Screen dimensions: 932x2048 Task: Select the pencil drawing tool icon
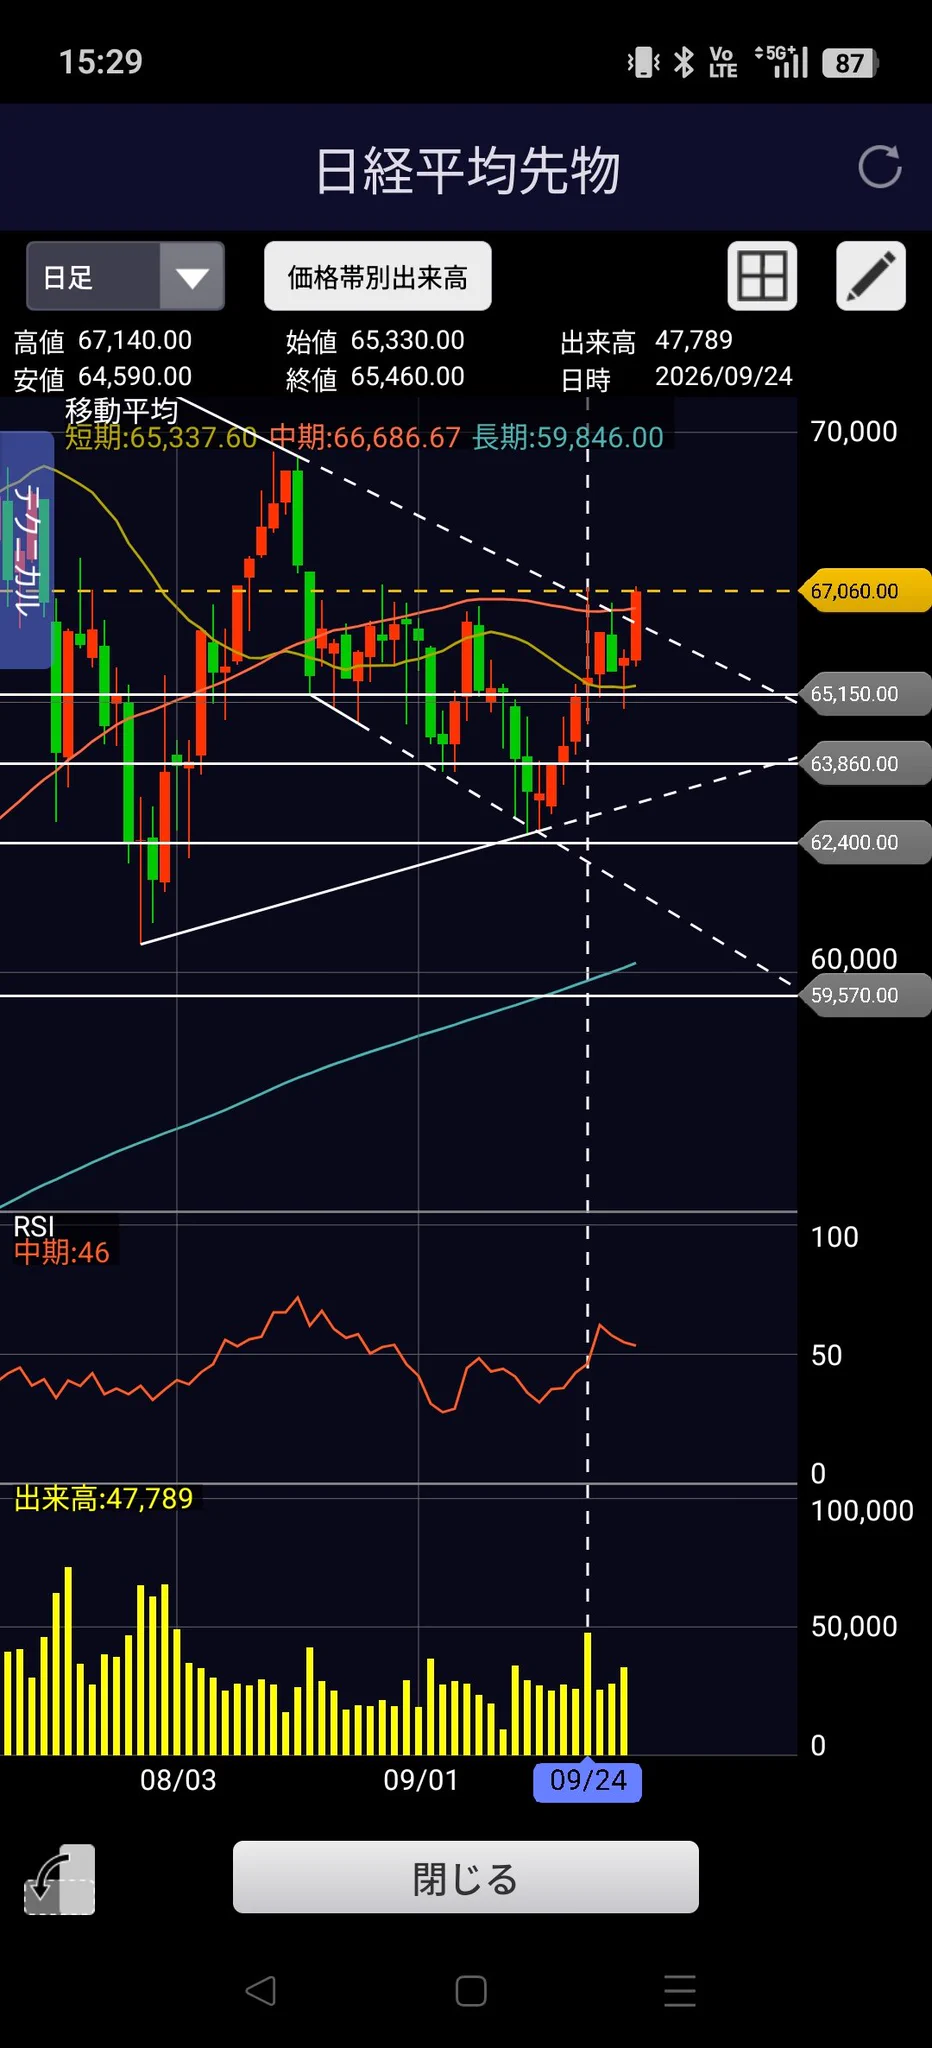tap(870, 276)
